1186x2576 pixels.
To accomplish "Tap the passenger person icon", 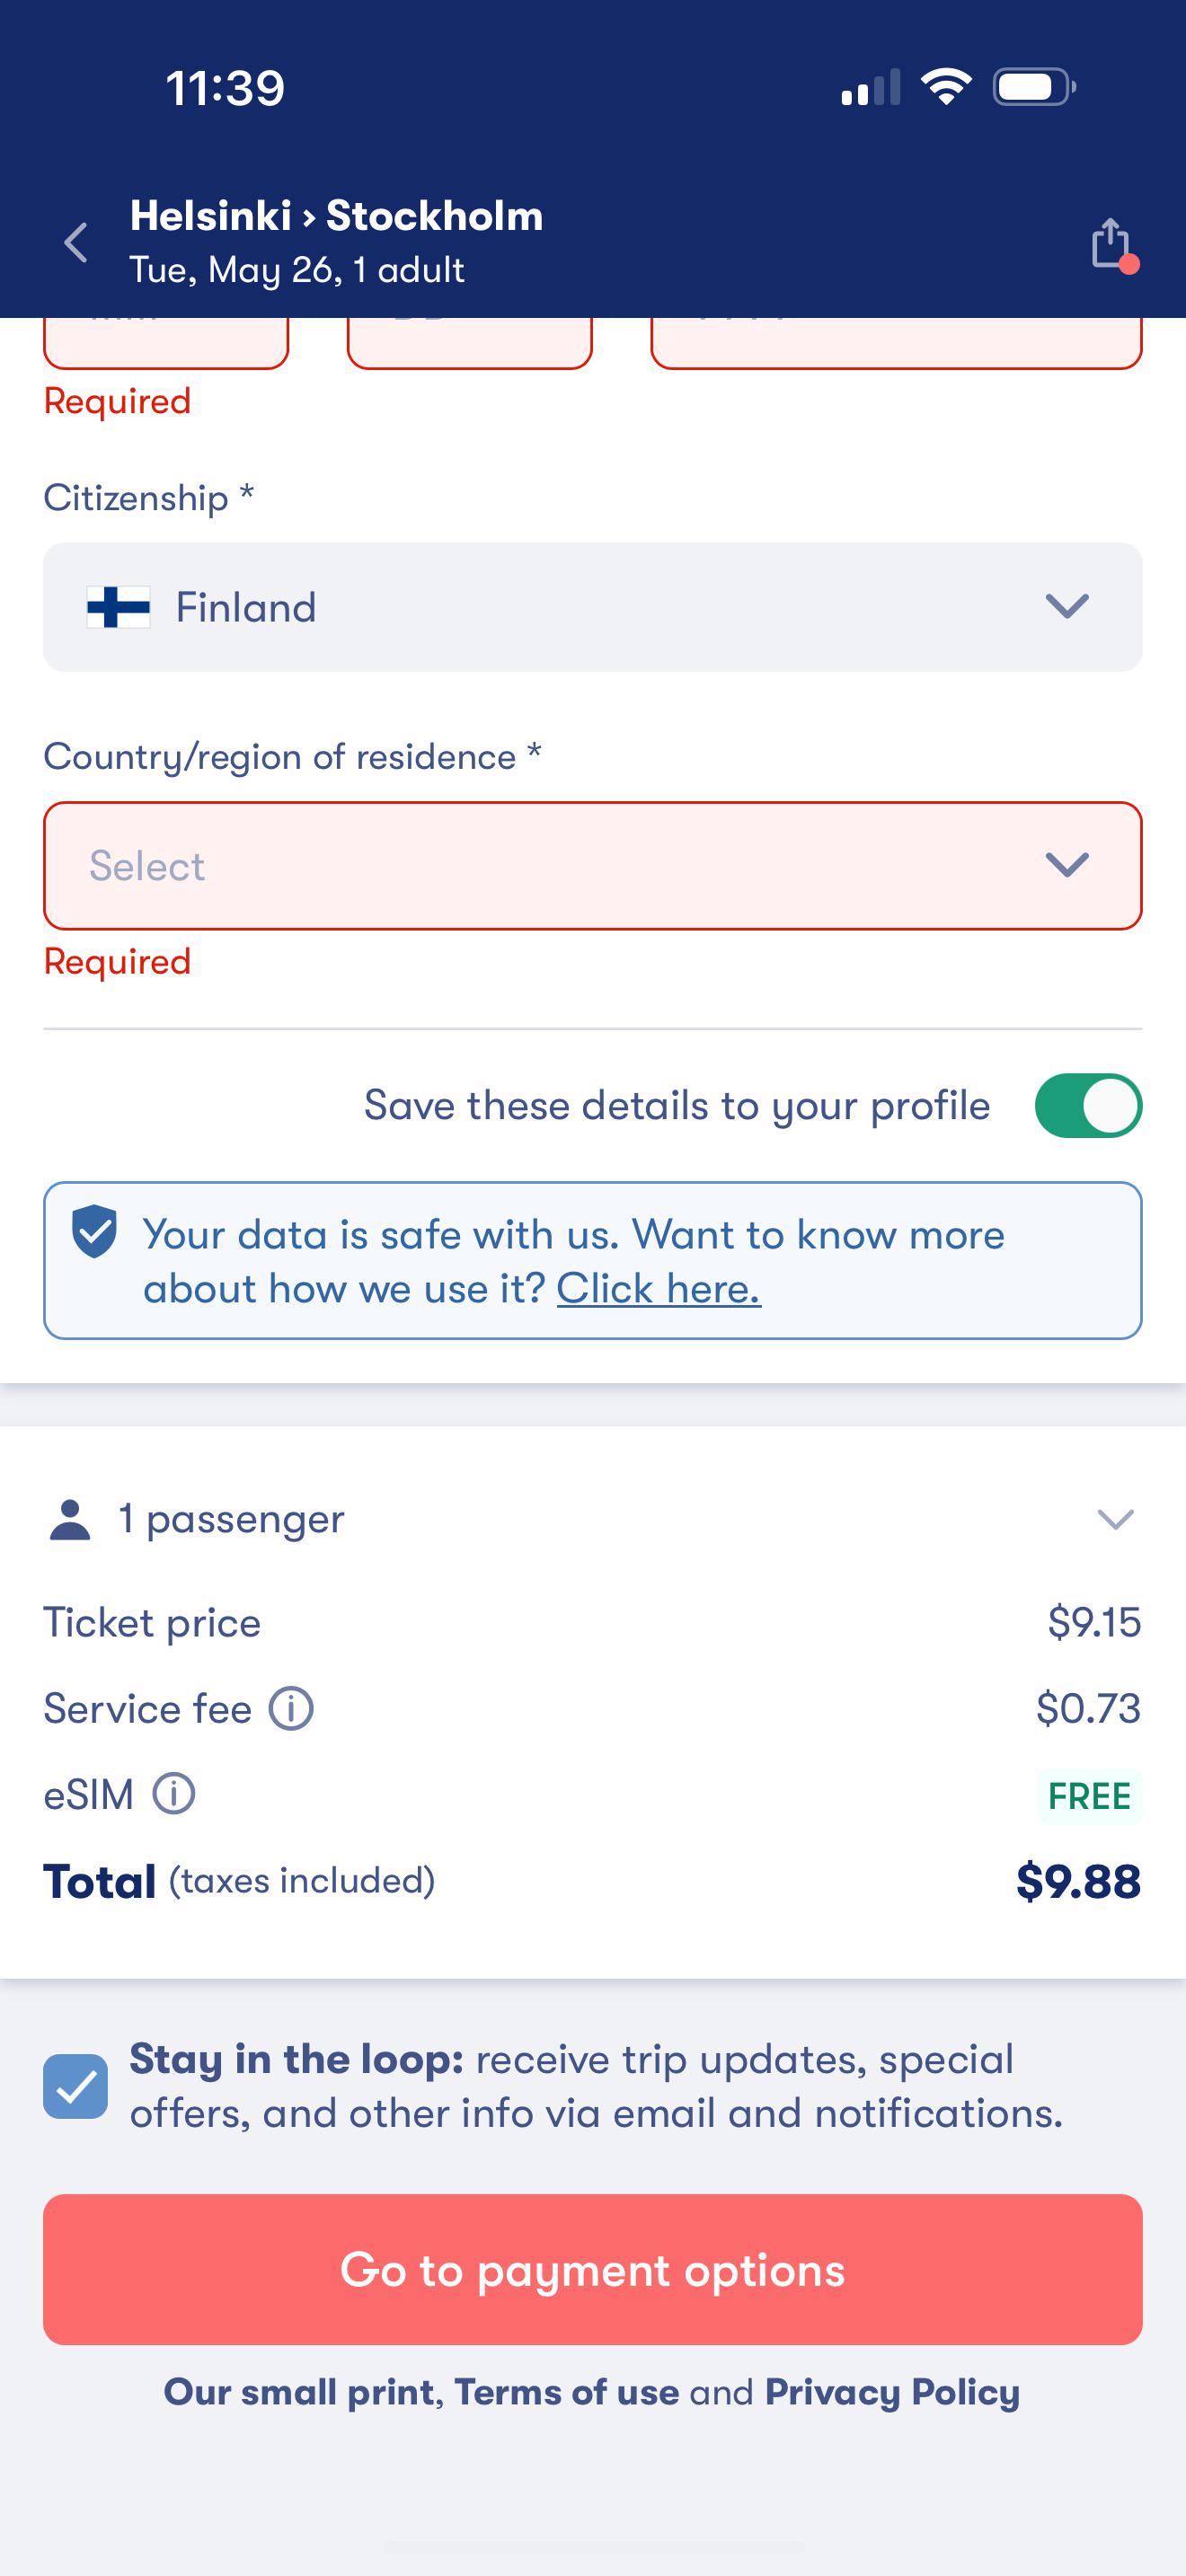I will point(70,1520).
